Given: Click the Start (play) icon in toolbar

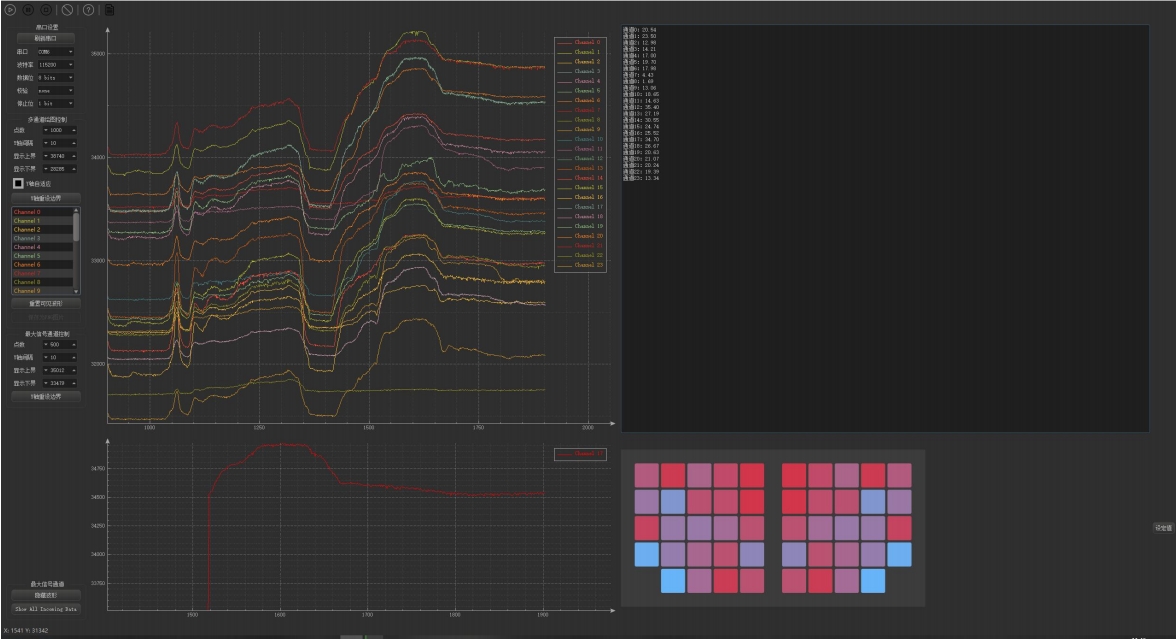Looking at the screenshot, I should point(10,10).
